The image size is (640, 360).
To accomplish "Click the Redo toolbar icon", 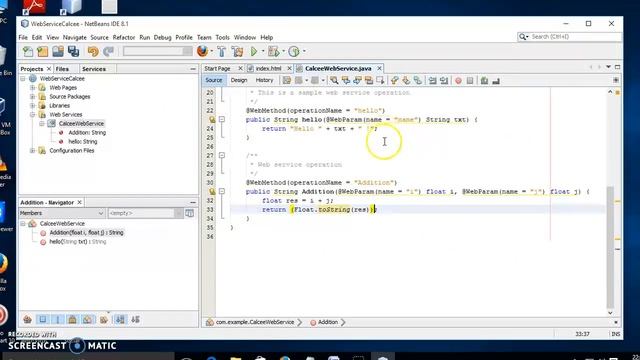I will coord(108,51).
